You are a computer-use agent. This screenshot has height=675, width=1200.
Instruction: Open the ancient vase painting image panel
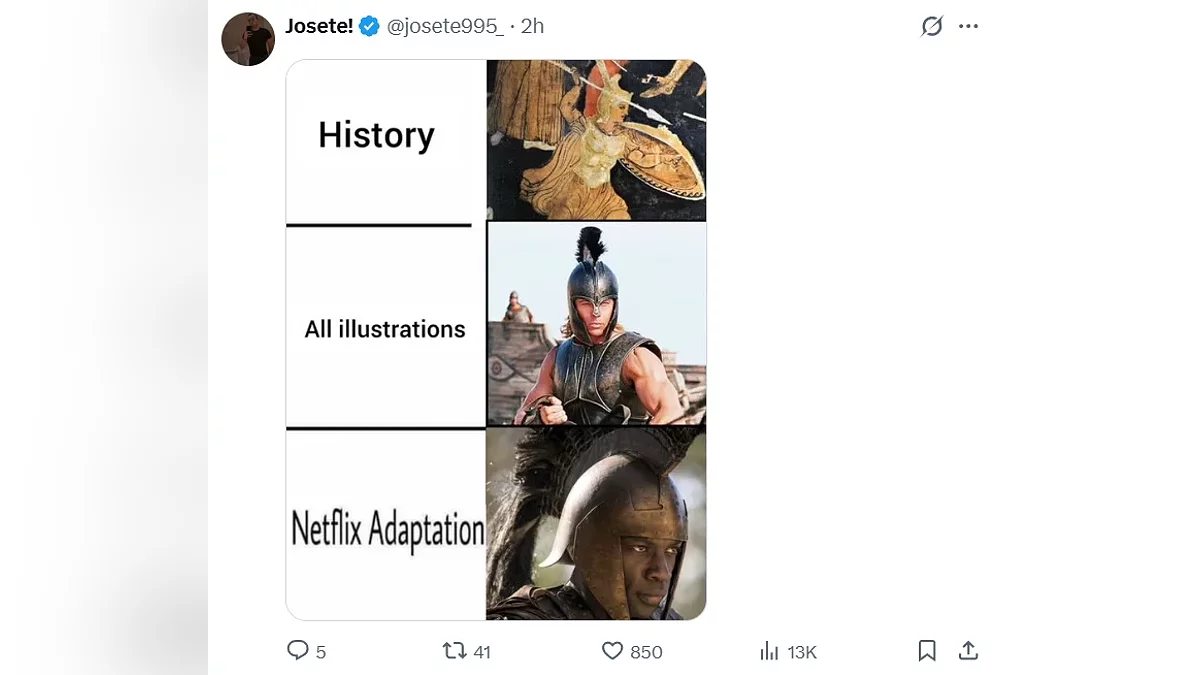coord(596,140)
